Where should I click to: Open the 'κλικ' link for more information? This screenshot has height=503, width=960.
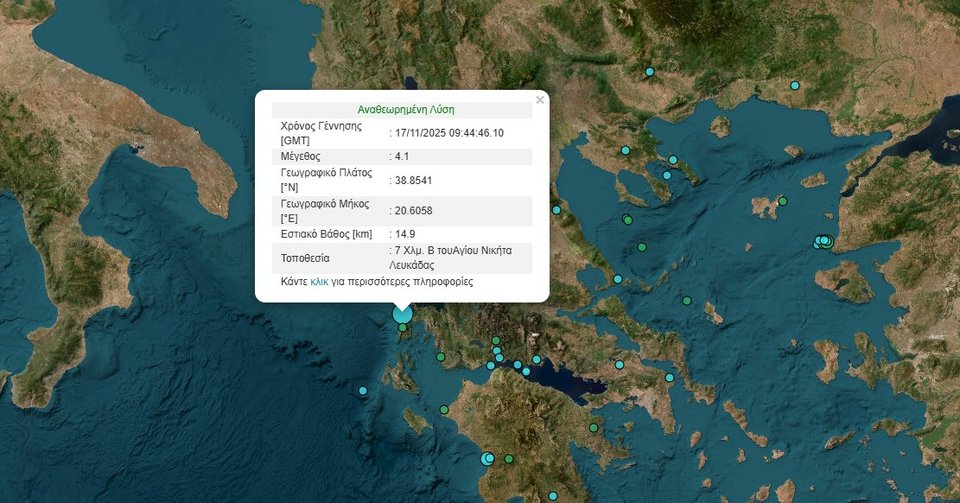tap(319, 282)
